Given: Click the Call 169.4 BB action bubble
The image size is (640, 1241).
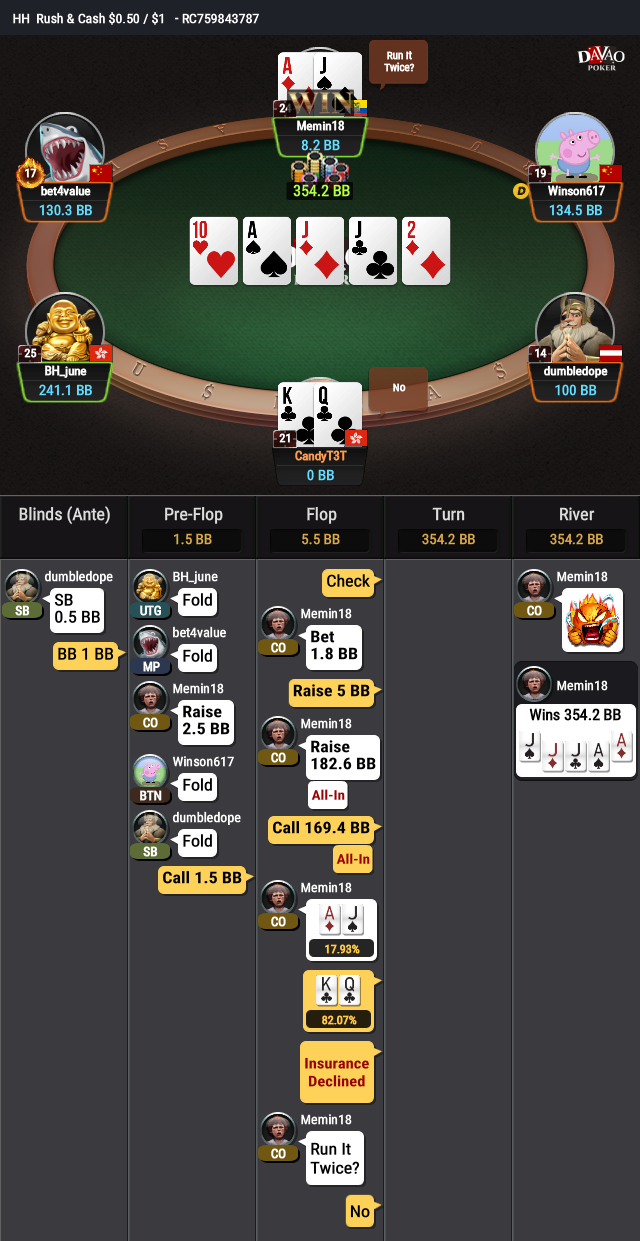Looking at the screenshot, I should [321, 828].
